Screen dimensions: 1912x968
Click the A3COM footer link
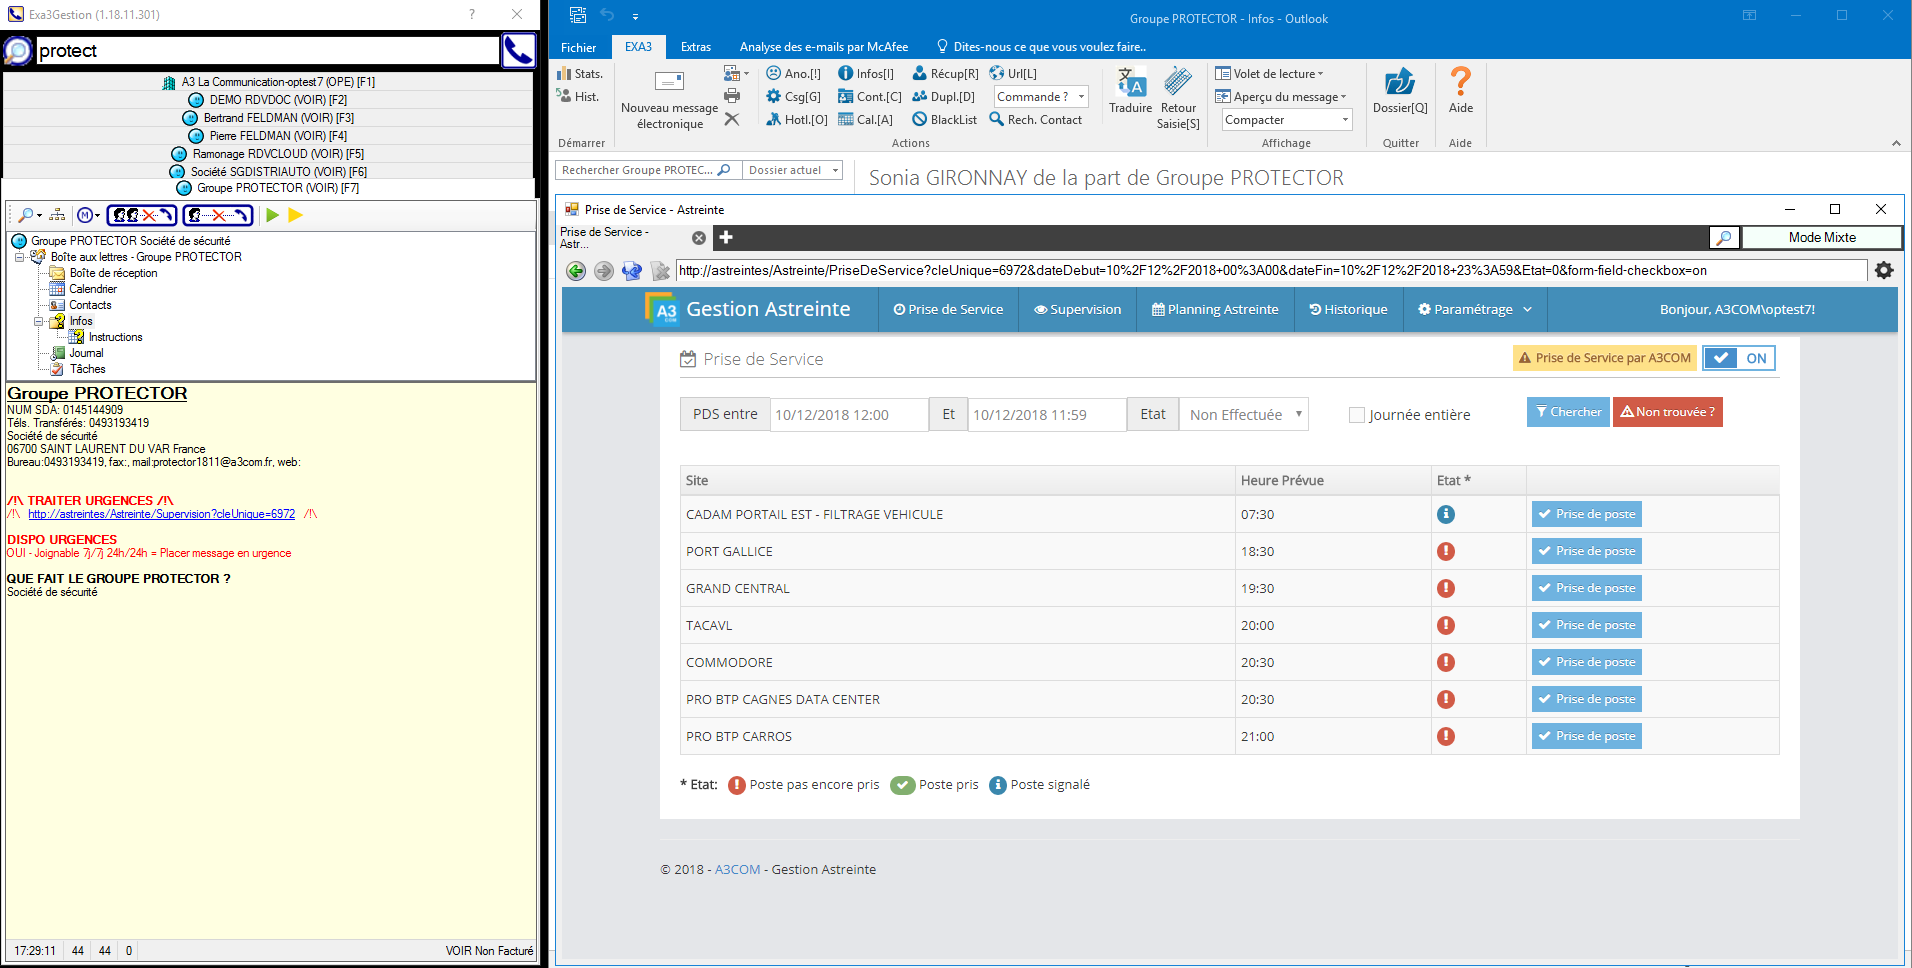(x=737, y=870)
